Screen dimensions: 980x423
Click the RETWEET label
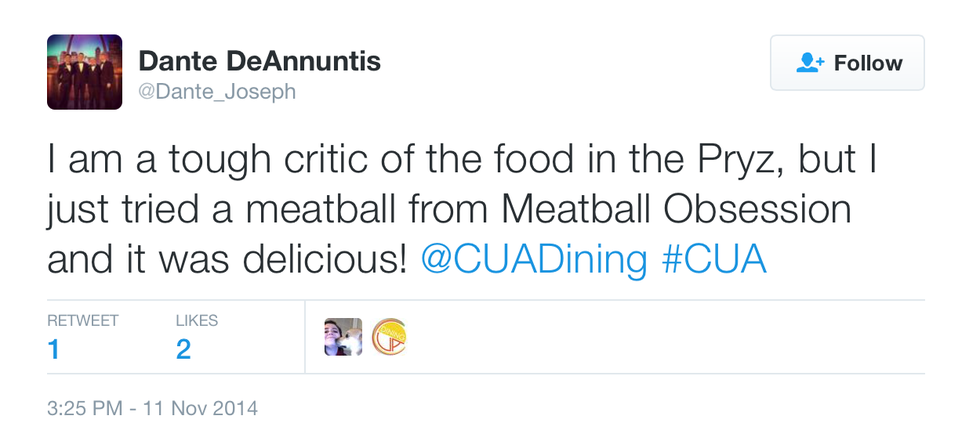(x=83, y=321)
